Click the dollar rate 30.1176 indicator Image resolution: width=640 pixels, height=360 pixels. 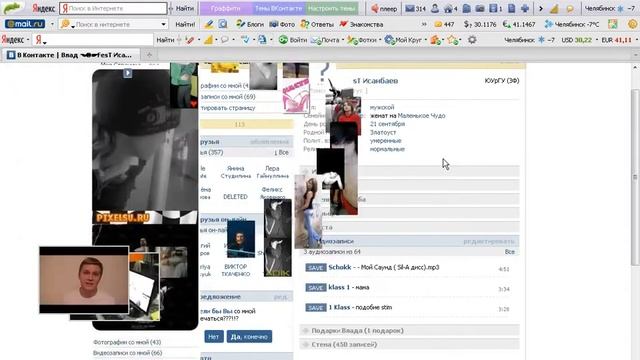480,24
